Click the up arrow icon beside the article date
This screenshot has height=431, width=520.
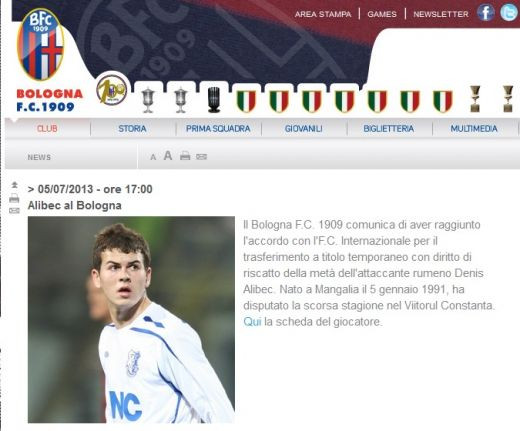(x=14, y=184)
